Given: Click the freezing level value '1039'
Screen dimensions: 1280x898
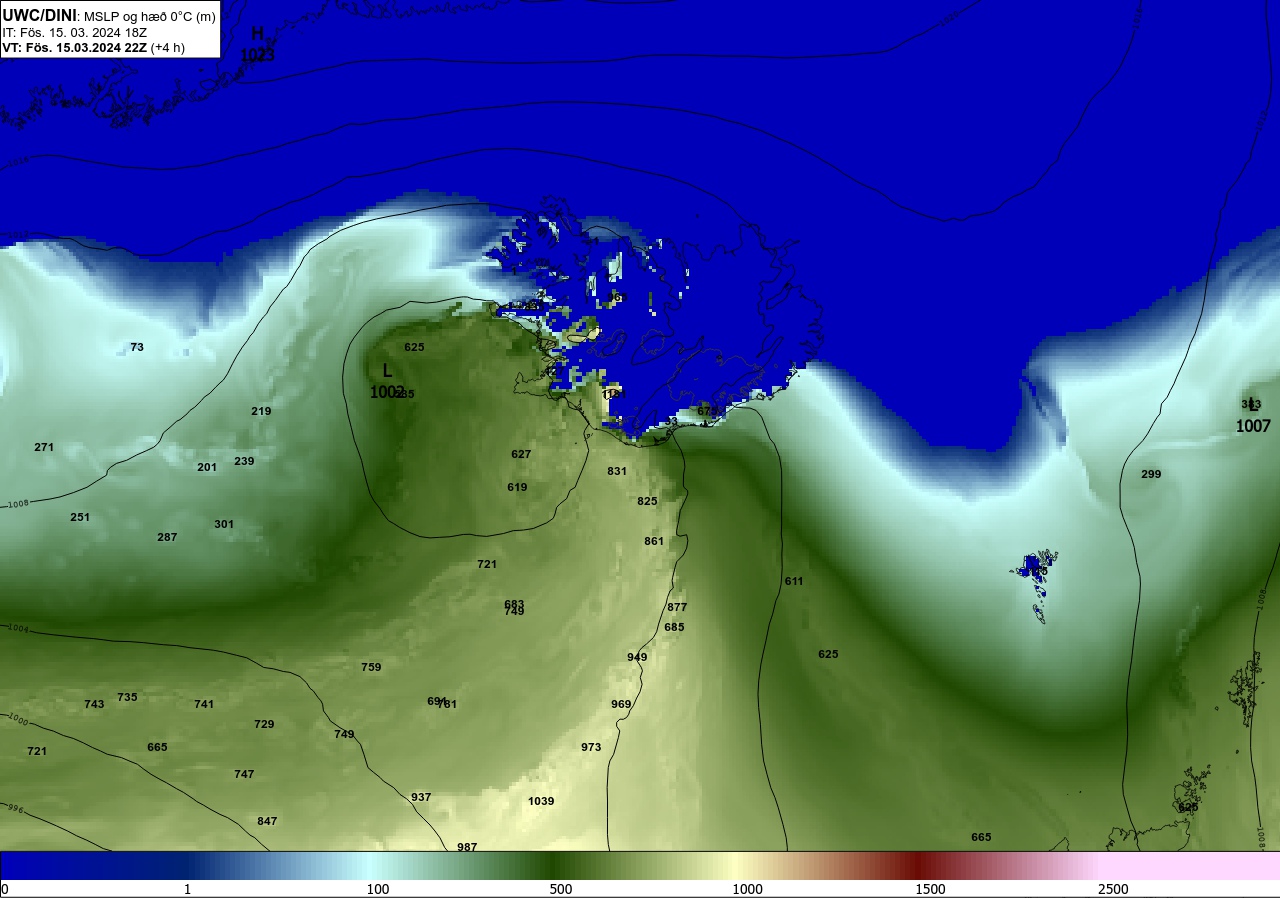Looking at the screenshot, I should pyautogui.click(x=541, y=801).
